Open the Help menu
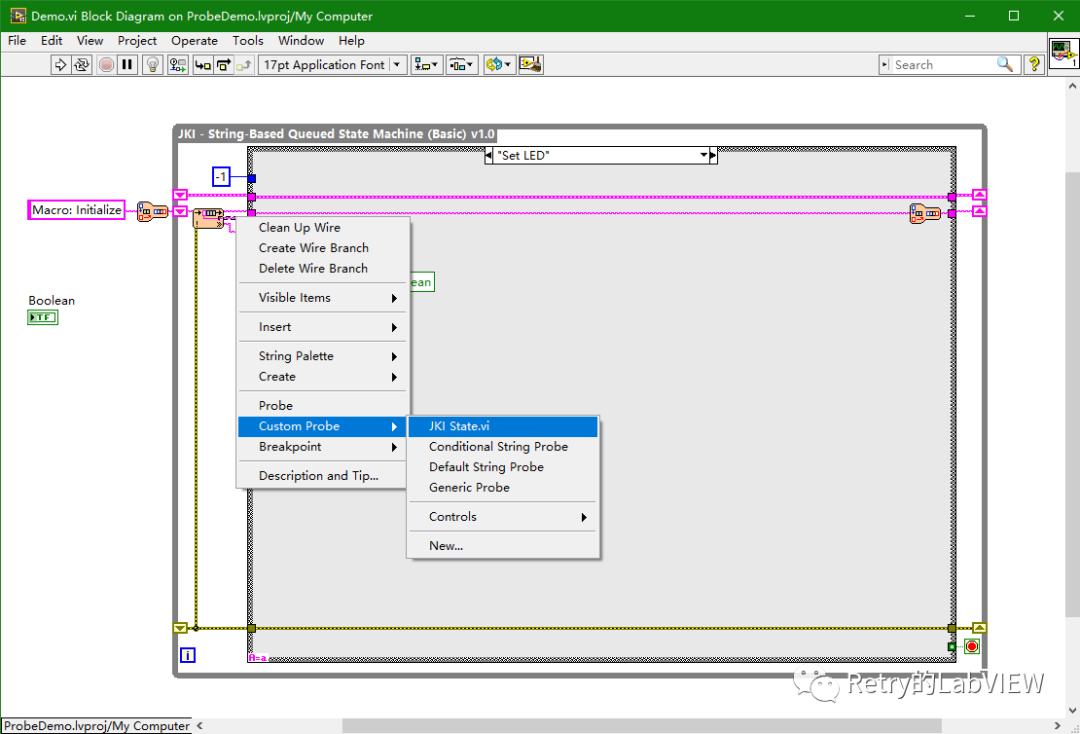This screenshot has height=734, width=1080. pyautogui.click(x=351, y=41)
